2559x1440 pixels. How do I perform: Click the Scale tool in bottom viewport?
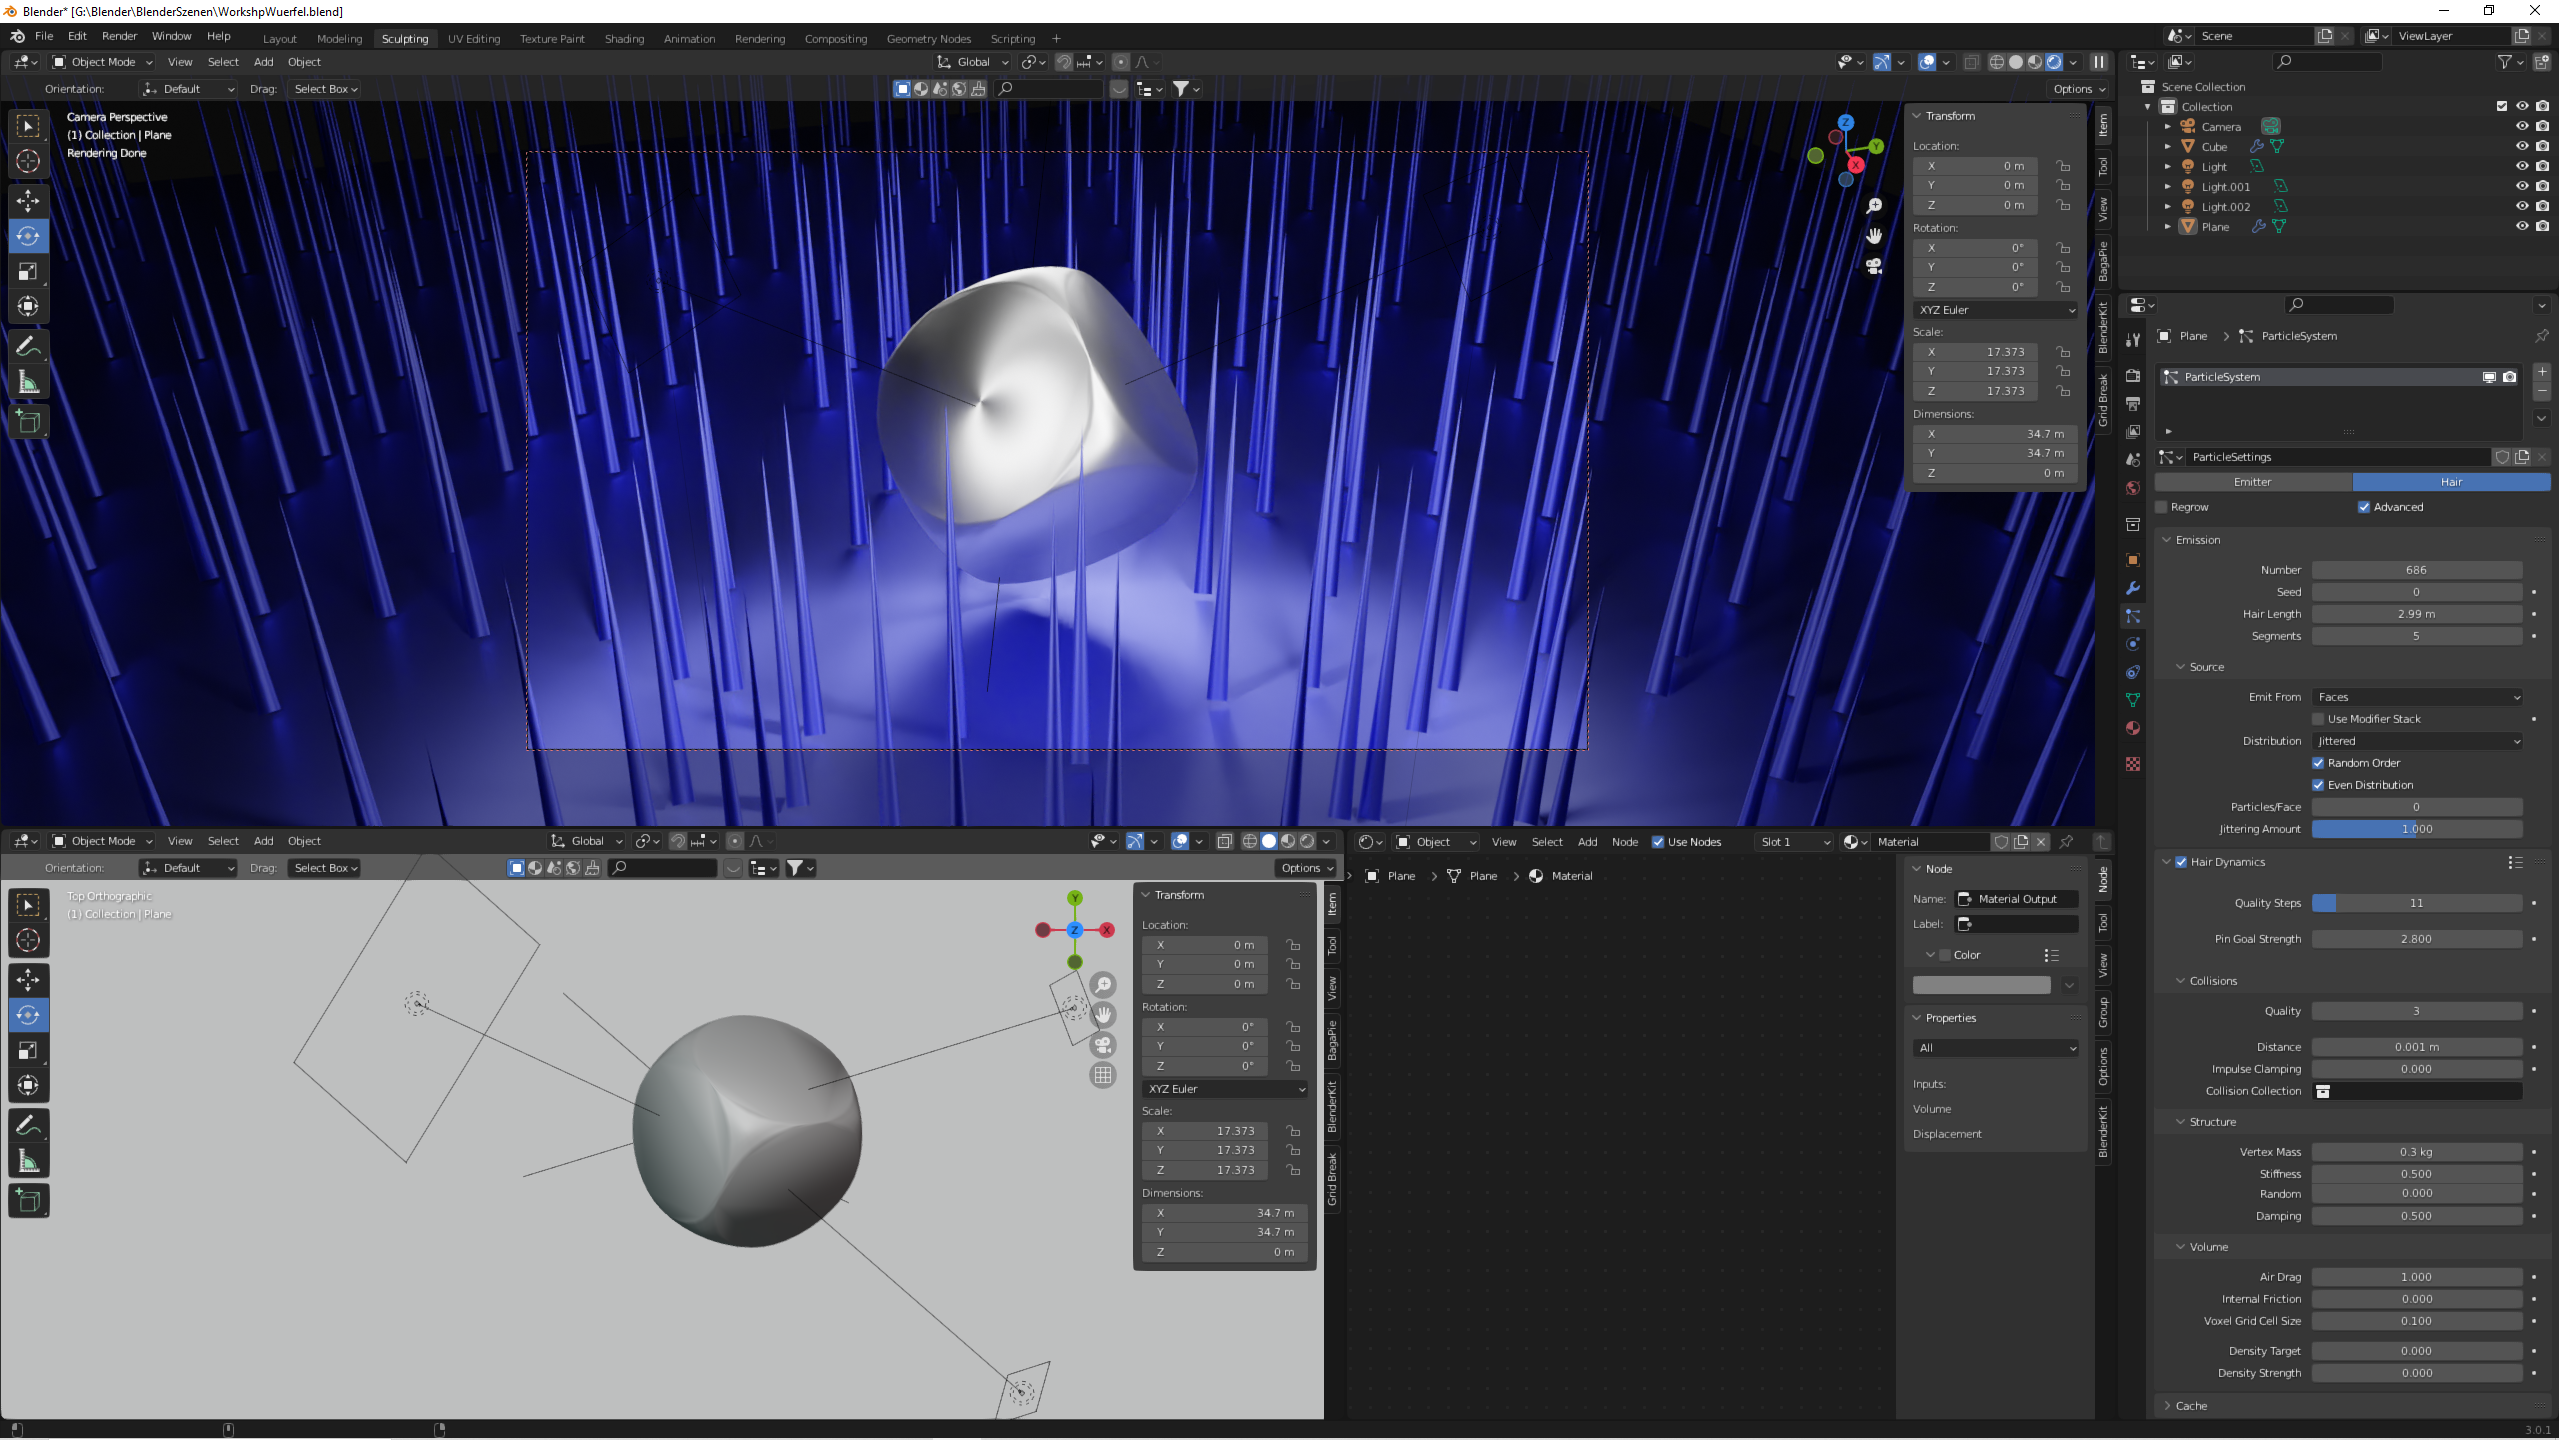(28, 1050)
